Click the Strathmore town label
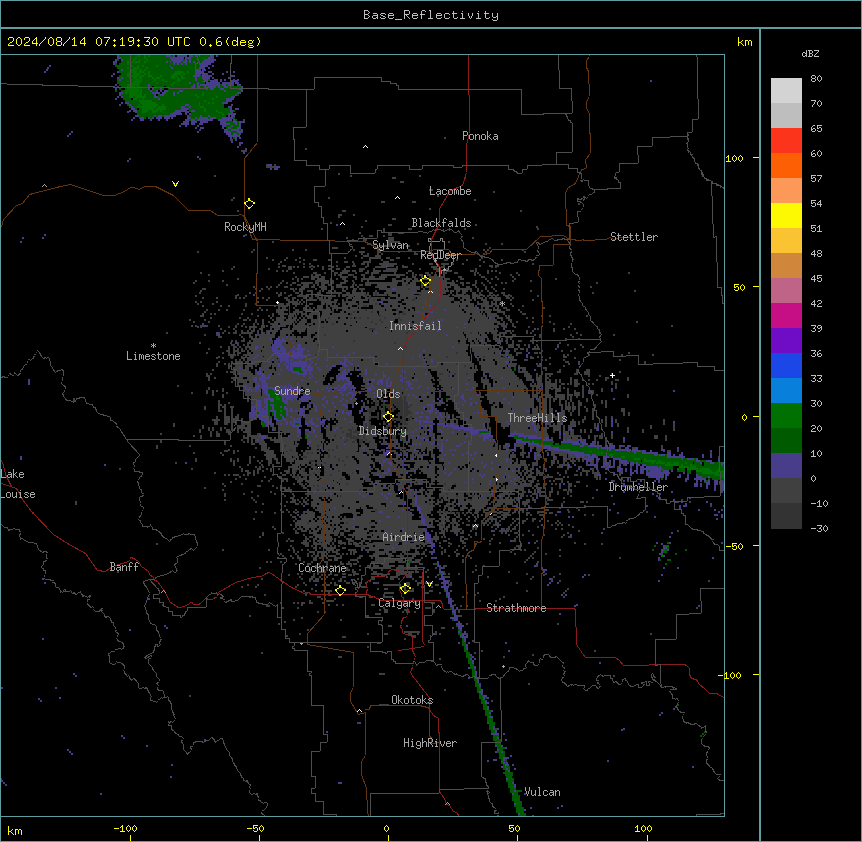 click(x=516, y=608)
